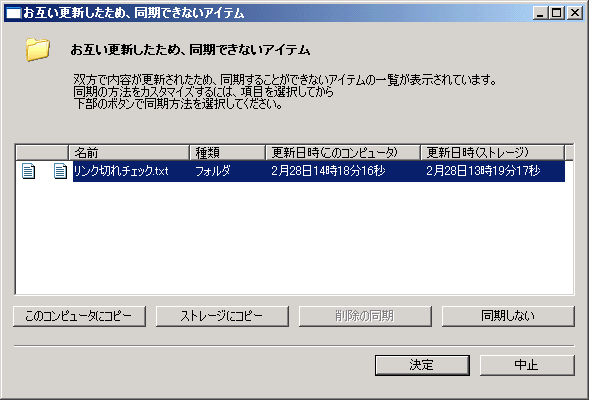Click the 更新日時(このコンピュータ) column header
The width and height of the screenshot is (589, 400).
343,152
